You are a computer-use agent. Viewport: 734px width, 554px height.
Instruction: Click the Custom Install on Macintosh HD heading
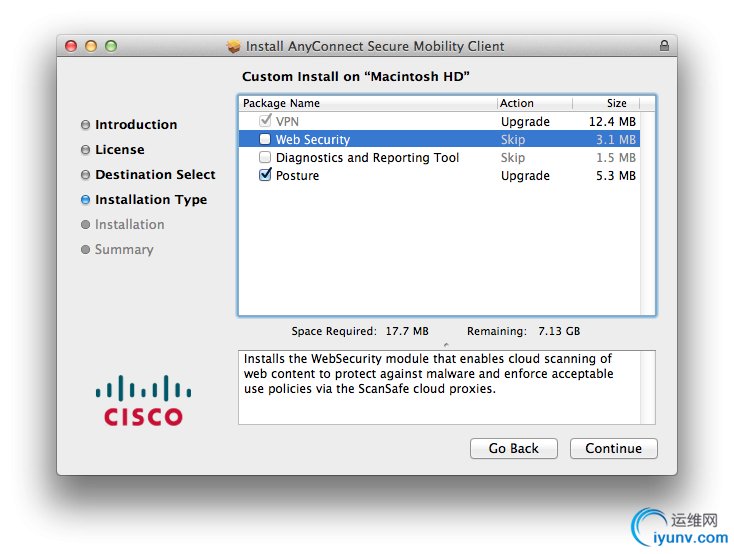pyautogui.click(x=356, y=76)
